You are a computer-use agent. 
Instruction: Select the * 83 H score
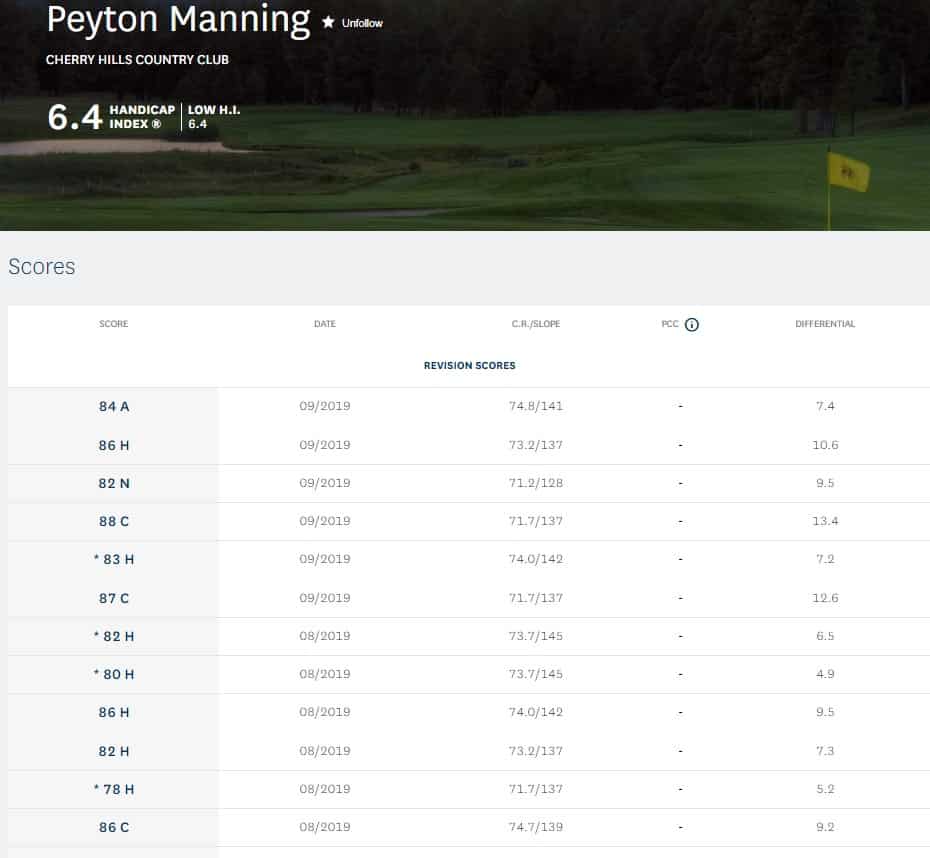[x=114, y=559]
